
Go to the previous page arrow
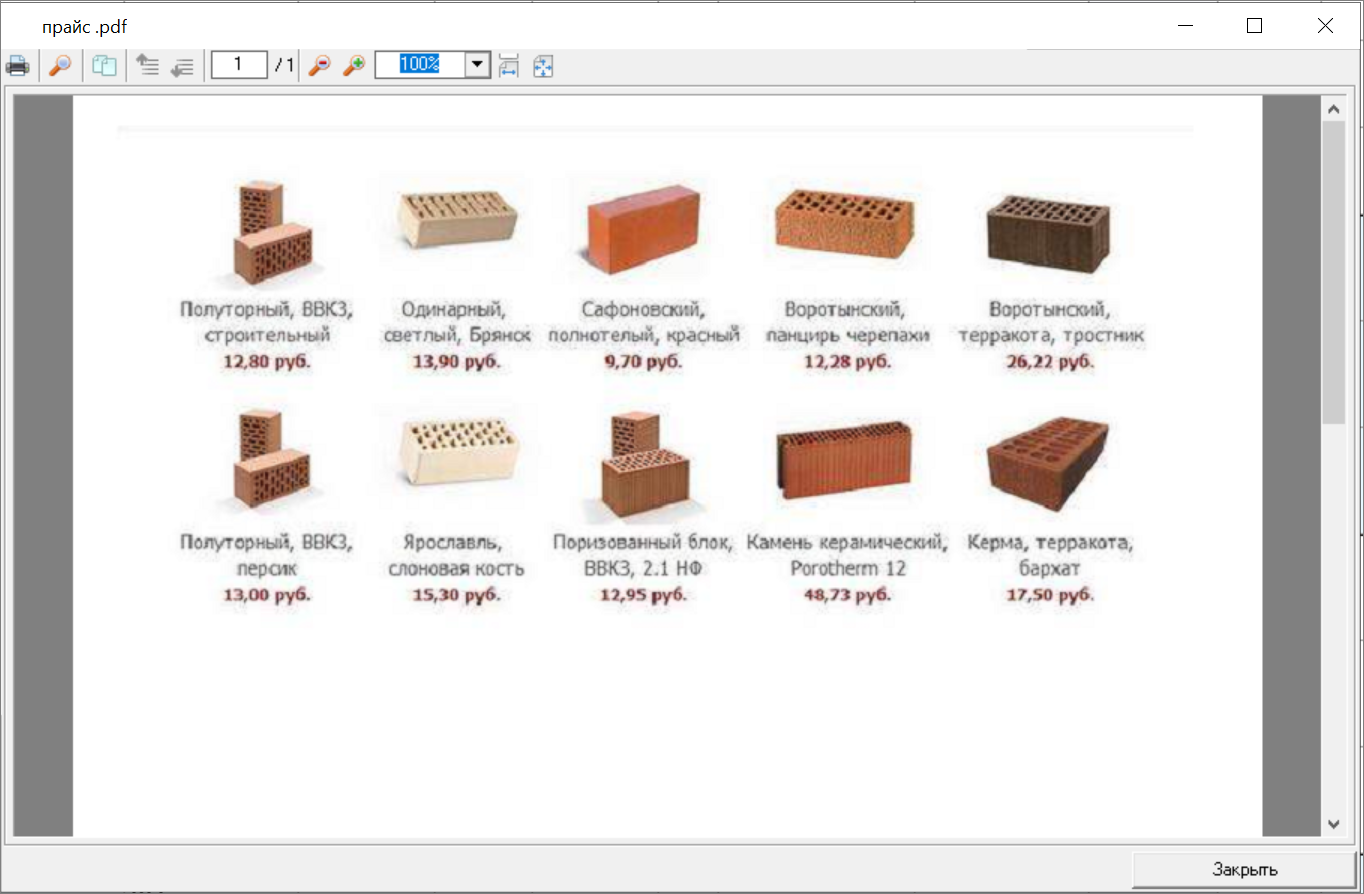tap(148, 66)
